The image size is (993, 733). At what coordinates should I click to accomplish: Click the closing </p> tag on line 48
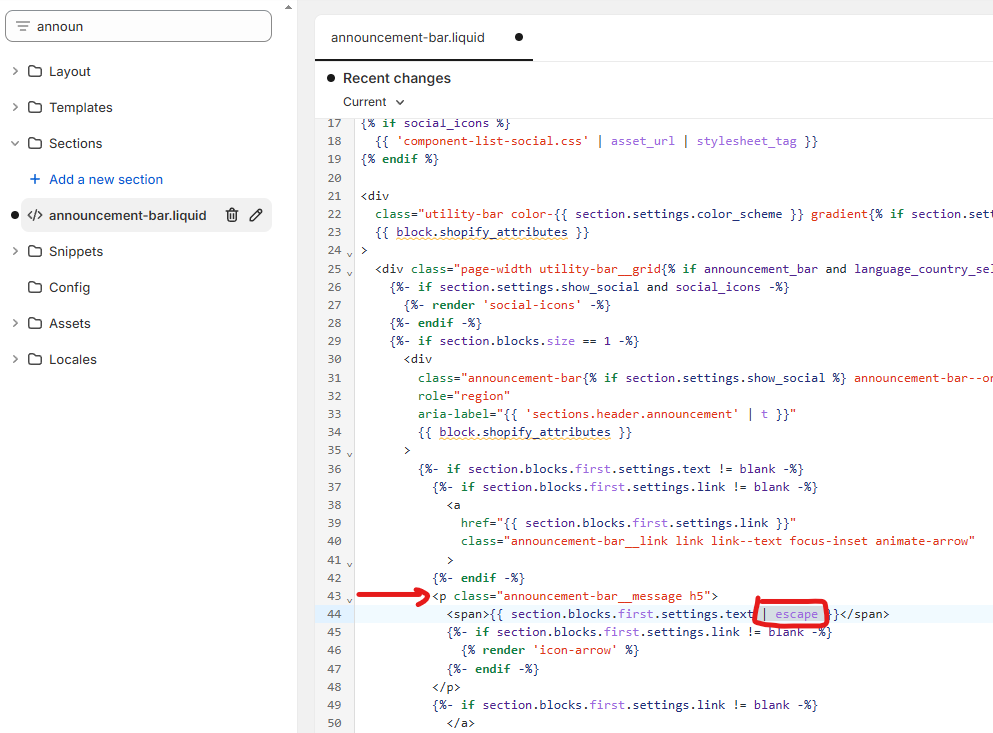pos(446,687)
